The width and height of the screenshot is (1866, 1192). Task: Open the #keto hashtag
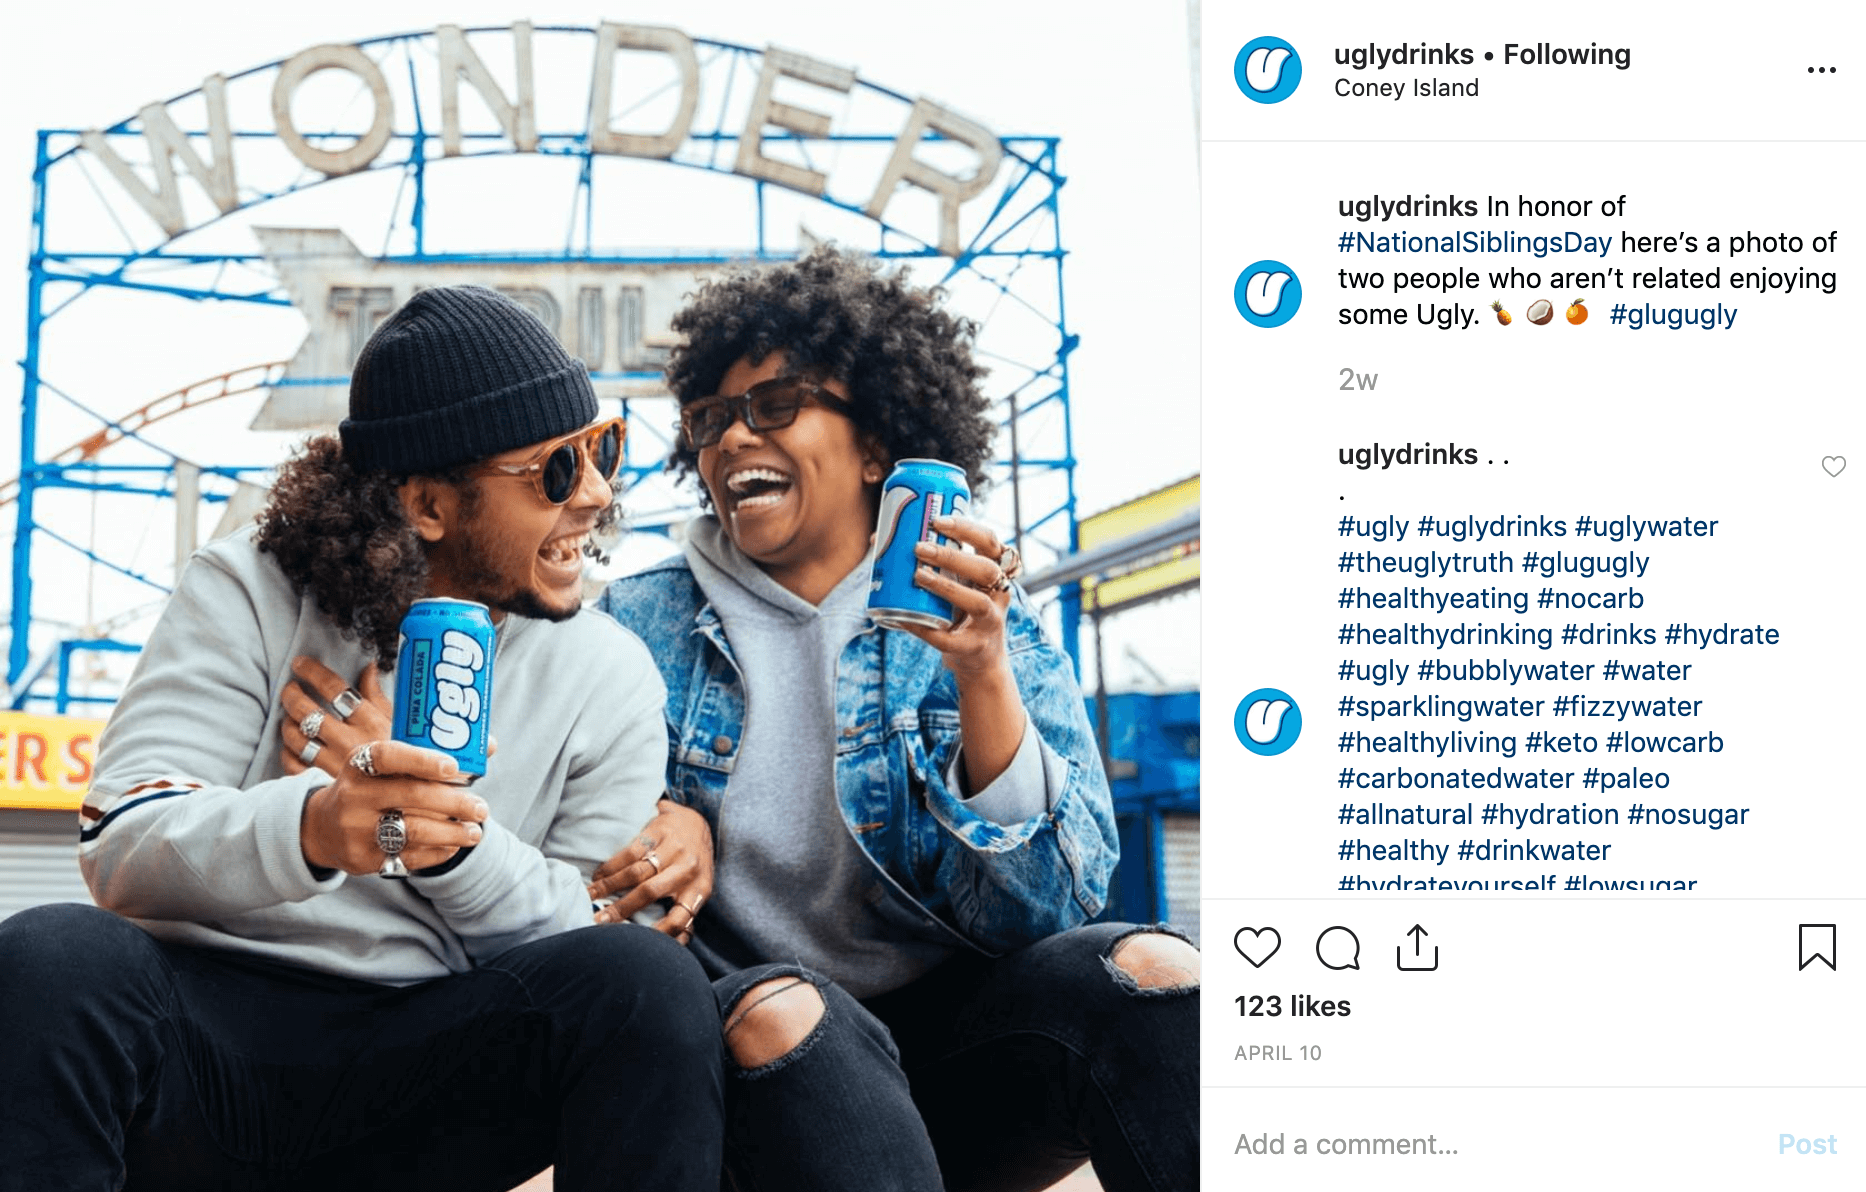1561,742
